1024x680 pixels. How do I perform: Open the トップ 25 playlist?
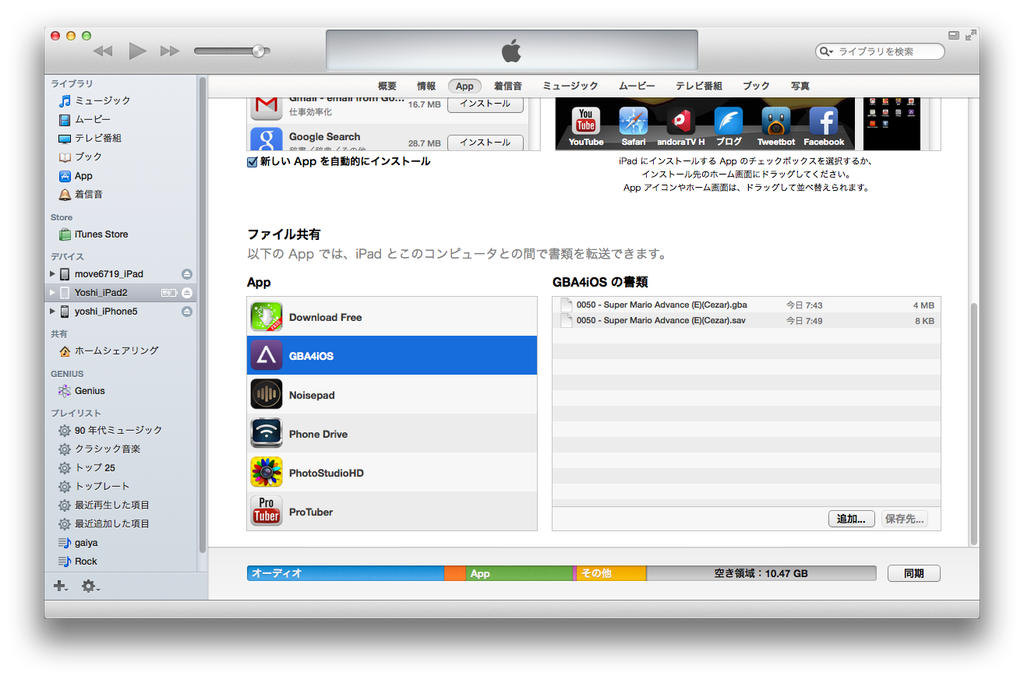87,468
